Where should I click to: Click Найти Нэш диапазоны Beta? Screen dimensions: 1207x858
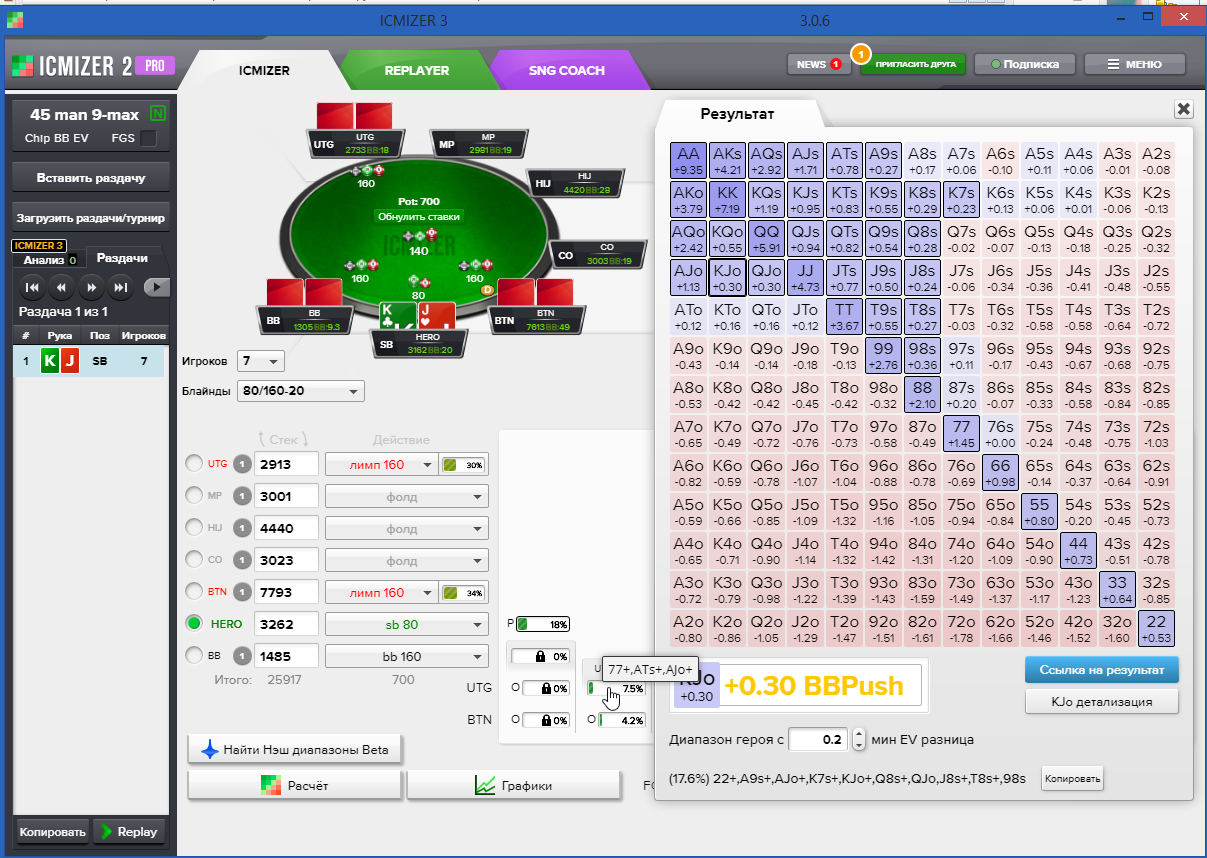pyautogui.click(x=295, y=749)
